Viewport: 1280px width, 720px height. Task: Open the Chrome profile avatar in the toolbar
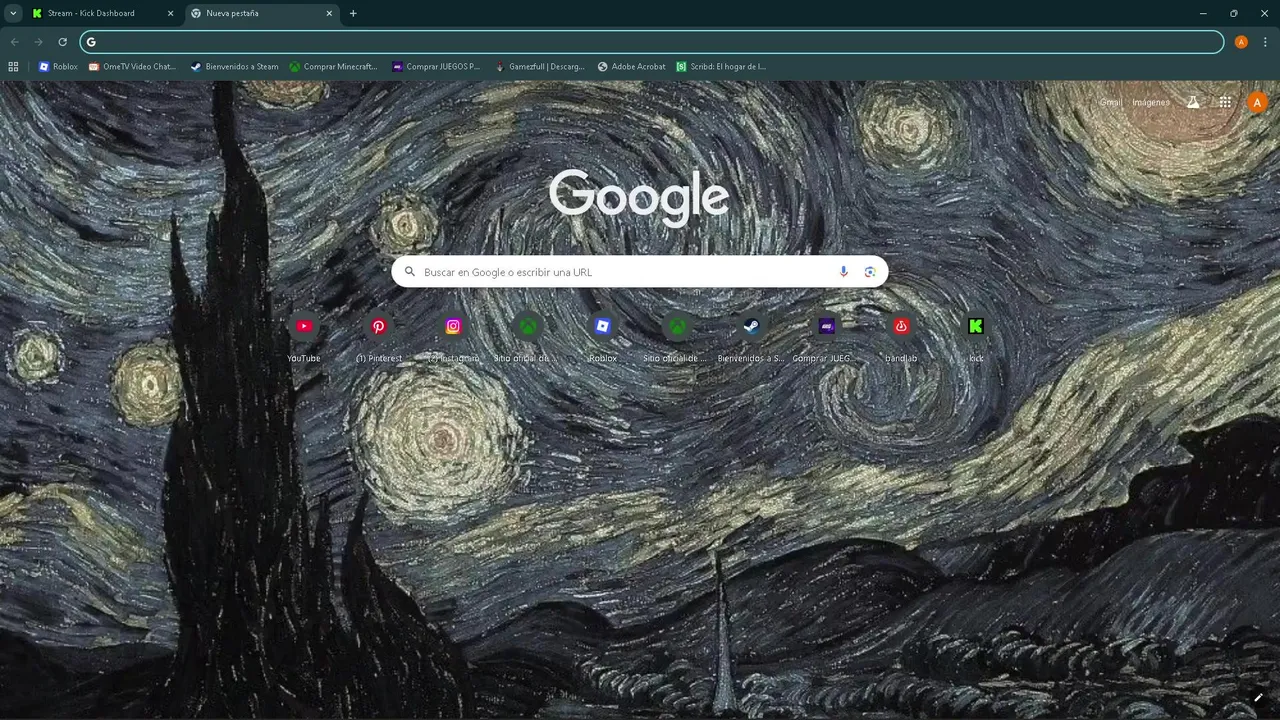(1241, 42)
